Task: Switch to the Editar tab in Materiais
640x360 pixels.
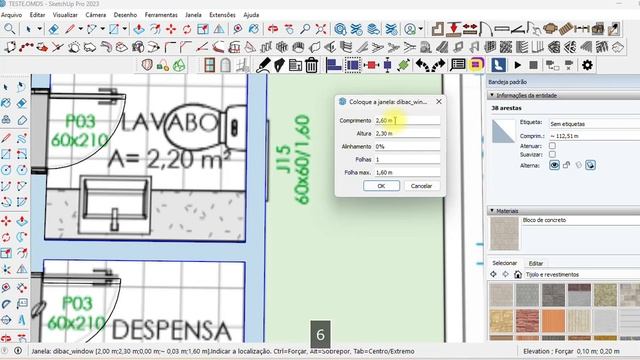Action: 536,263
